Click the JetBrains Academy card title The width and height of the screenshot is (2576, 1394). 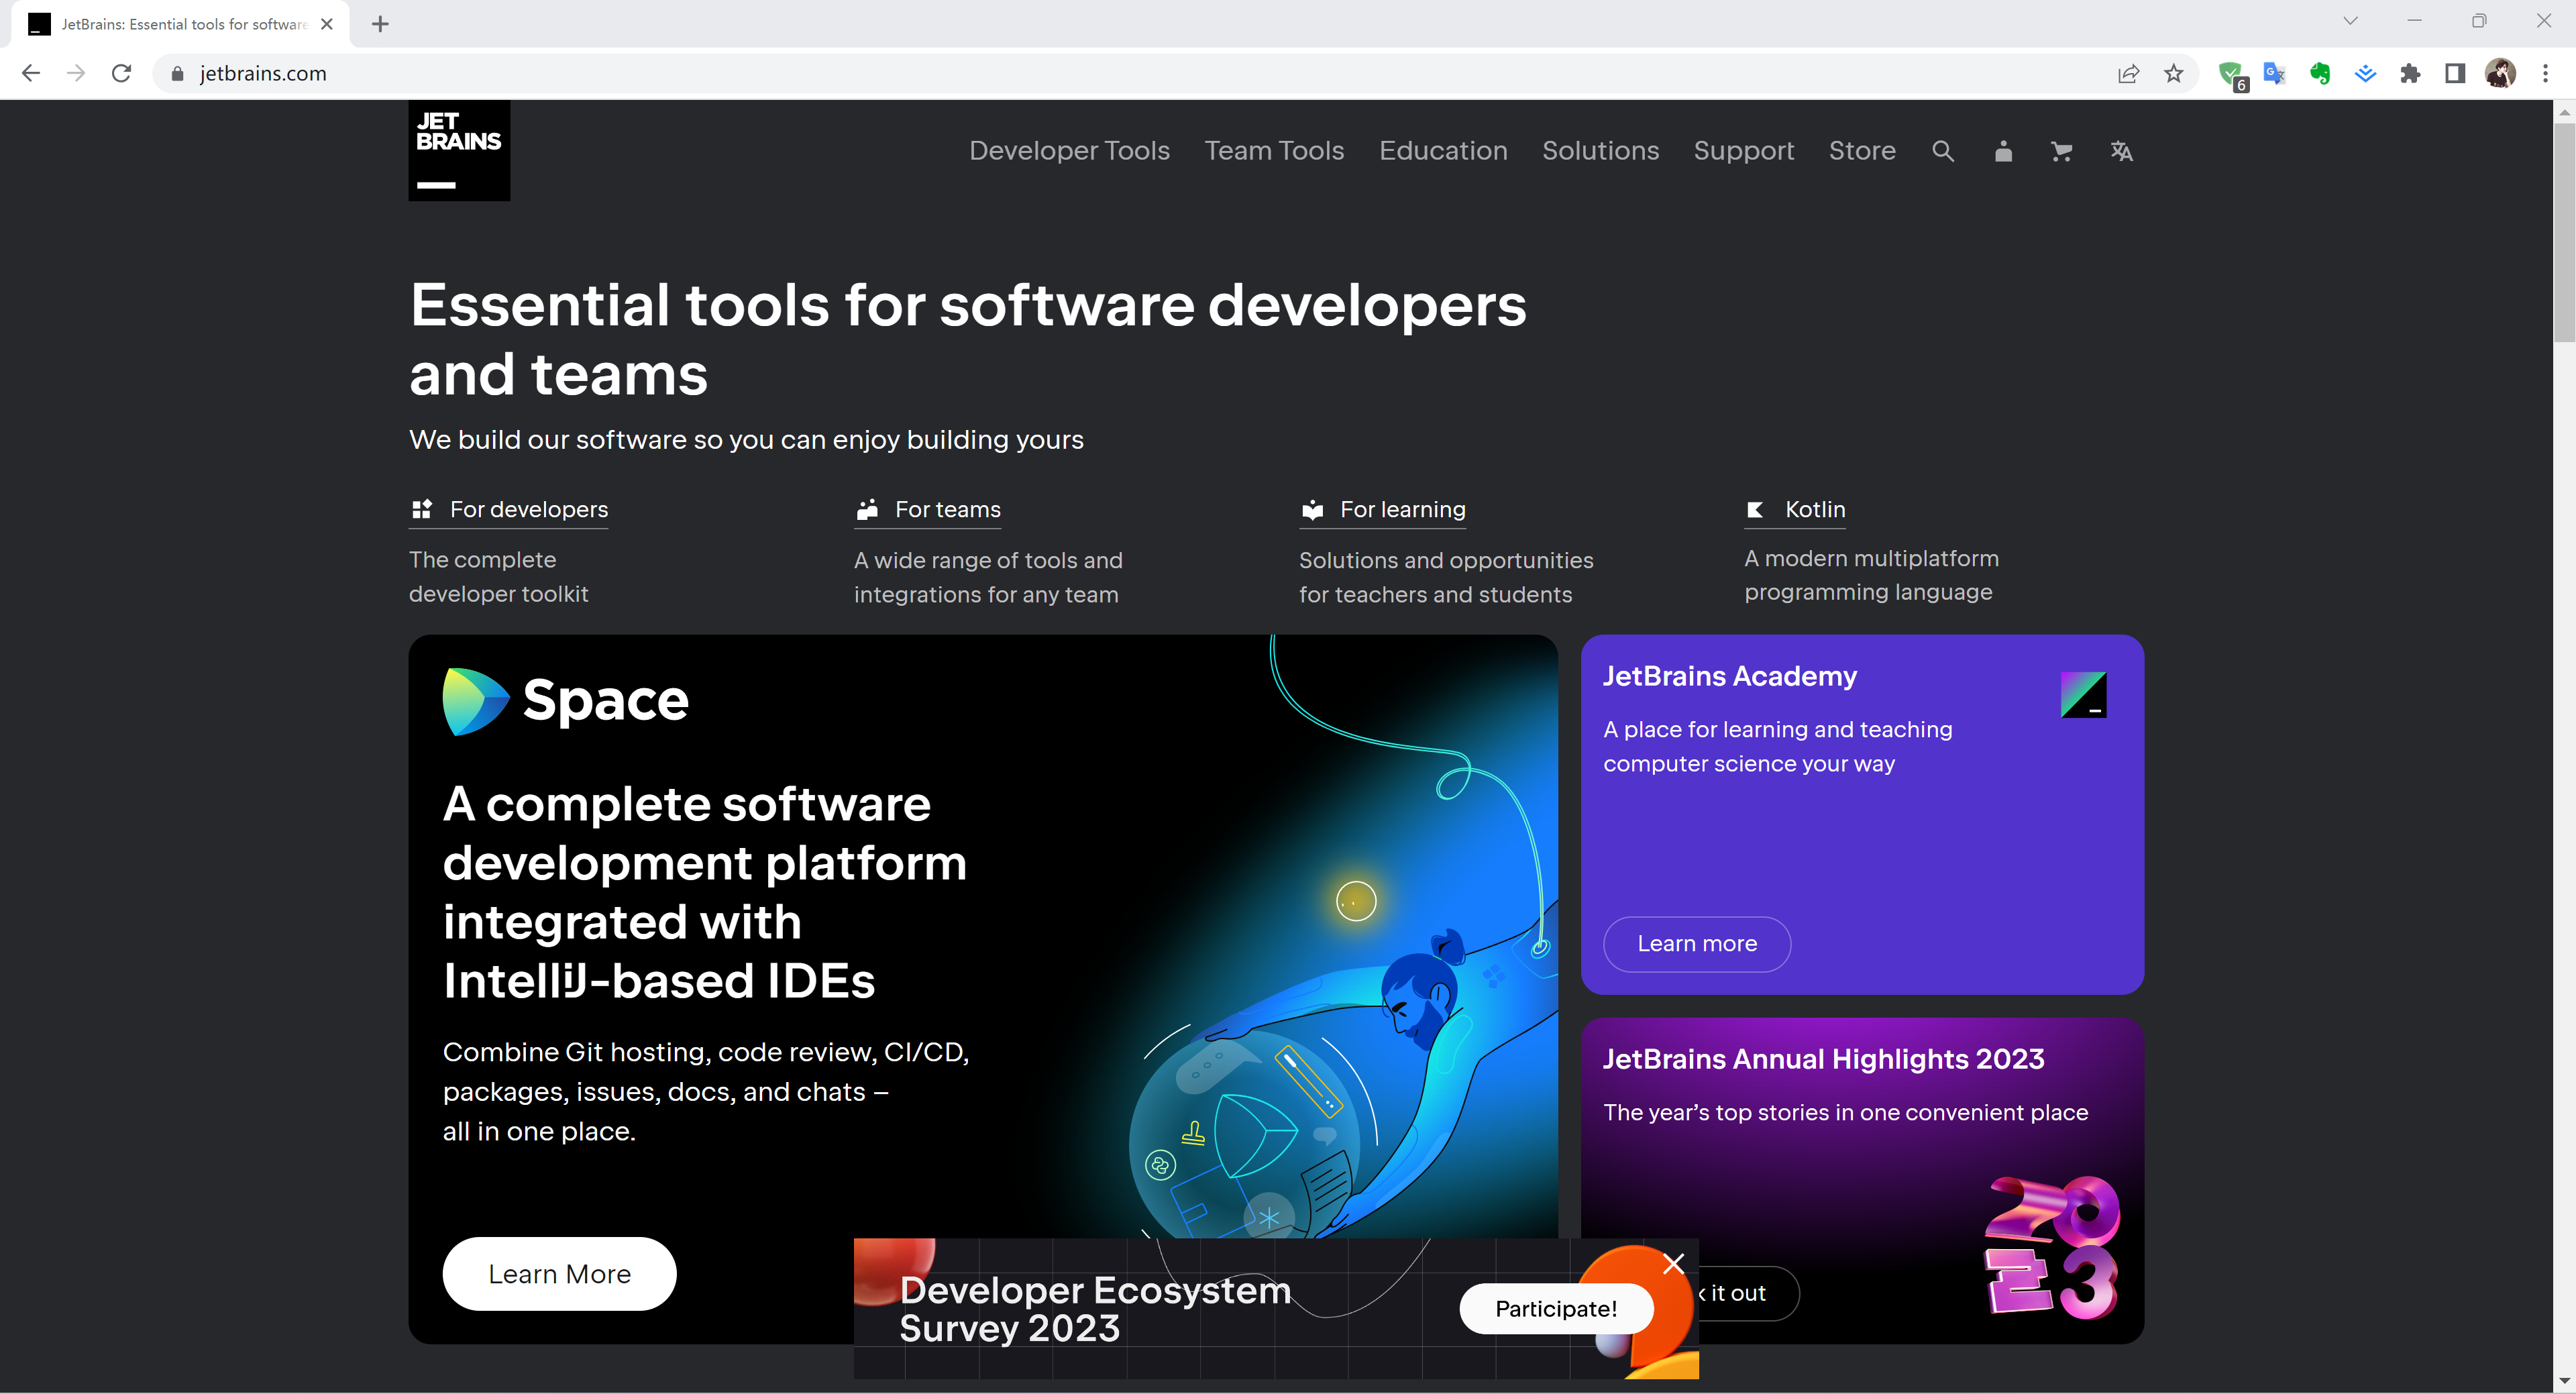(1729, 676)
